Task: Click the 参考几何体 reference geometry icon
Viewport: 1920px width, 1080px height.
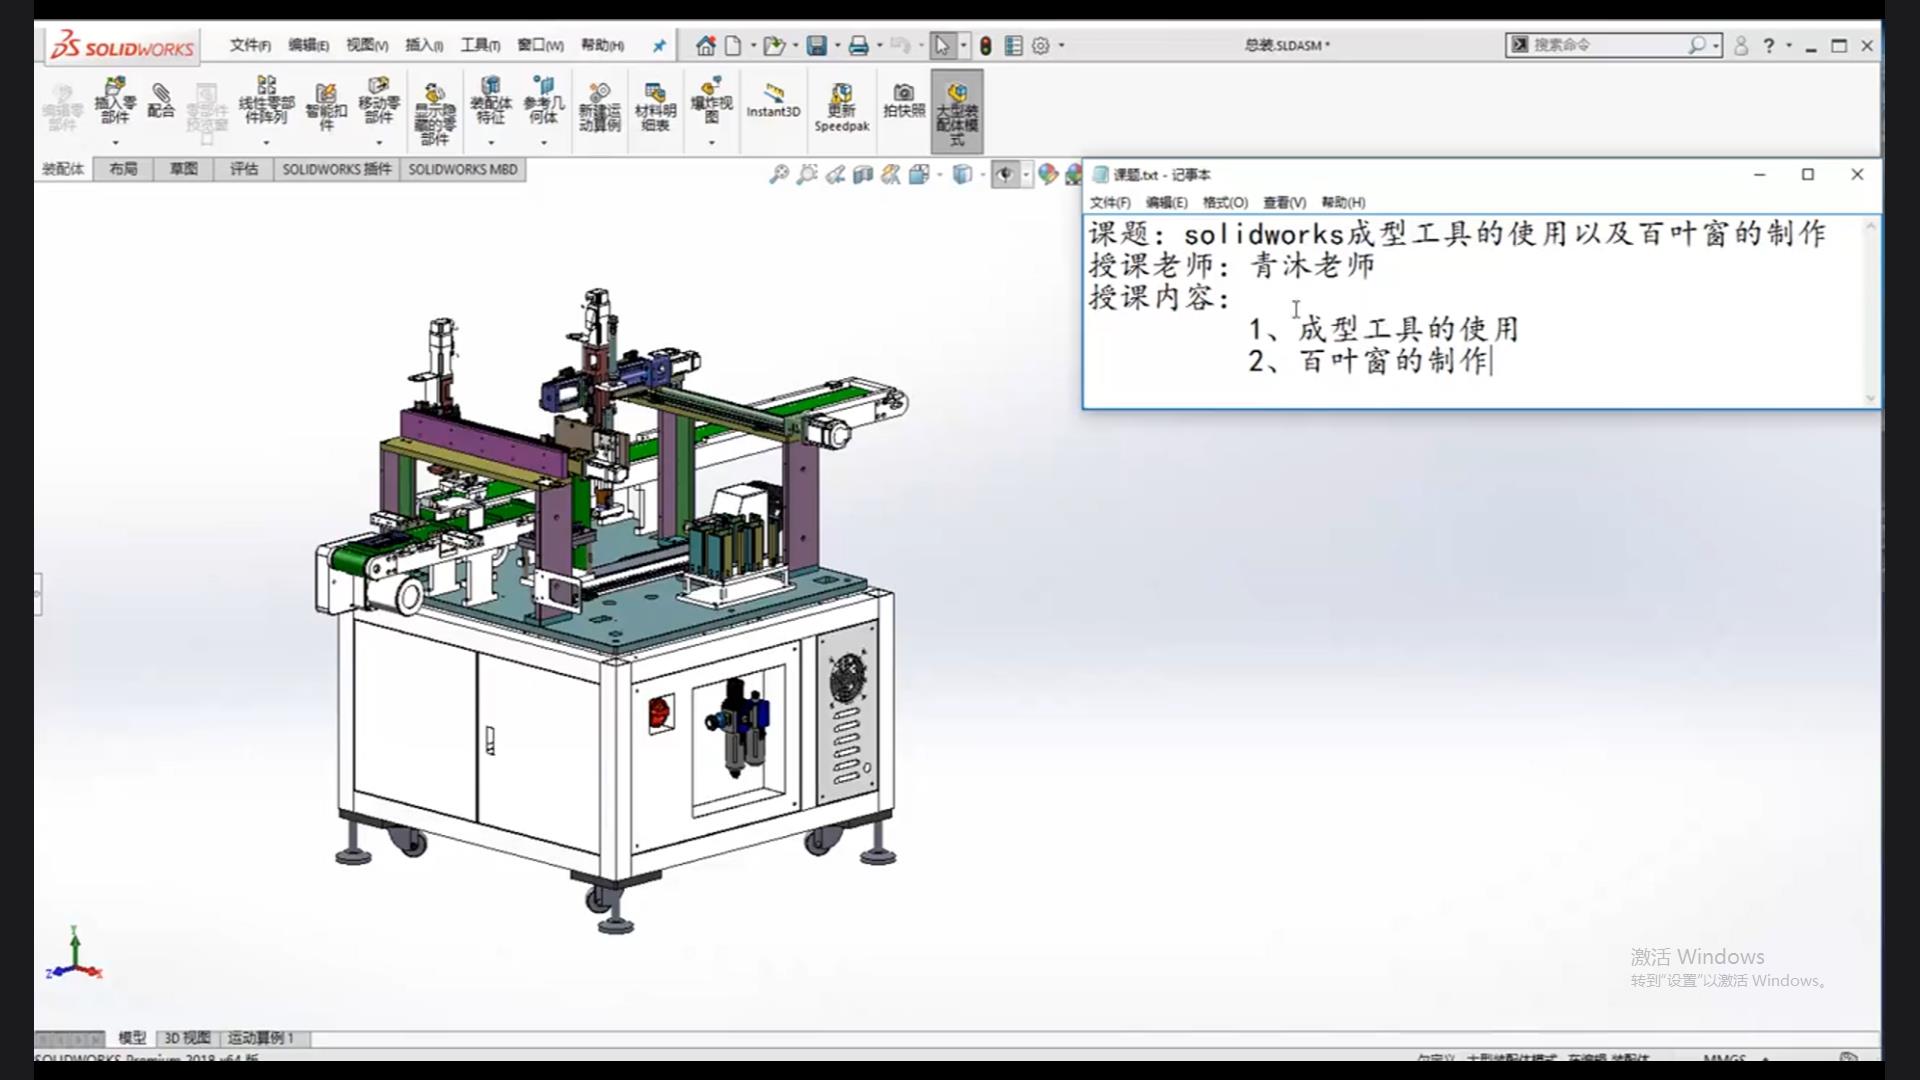Action: 544,100
